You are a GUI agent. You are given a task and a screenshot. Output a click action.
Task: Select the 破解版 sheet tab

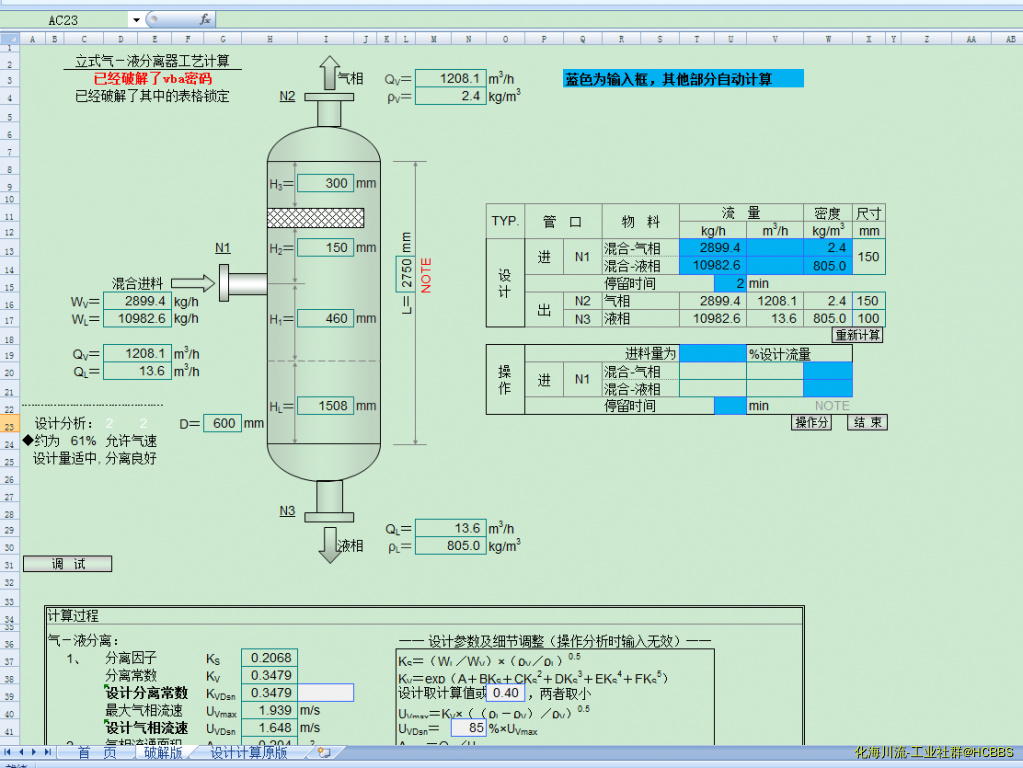pyautogui.click(x=163, y=752)
